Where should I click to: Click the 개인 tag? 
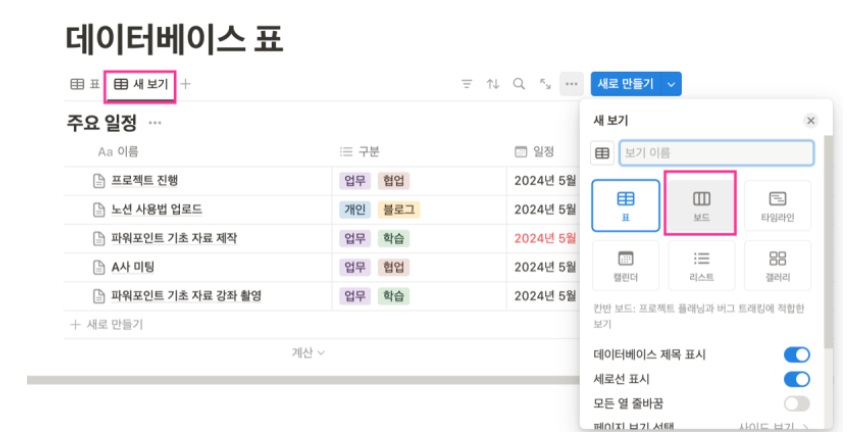tap(355, 210)
